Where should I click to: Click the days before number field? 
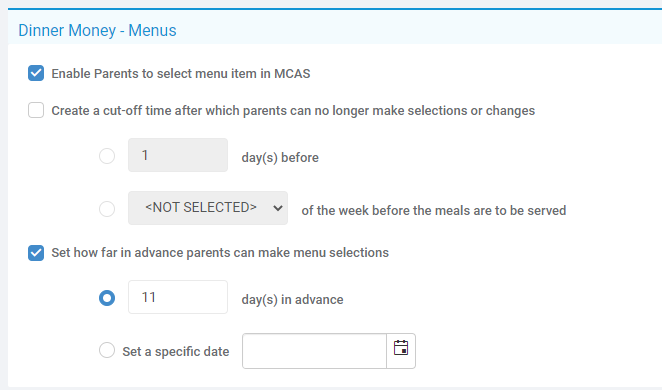[178, 155]
